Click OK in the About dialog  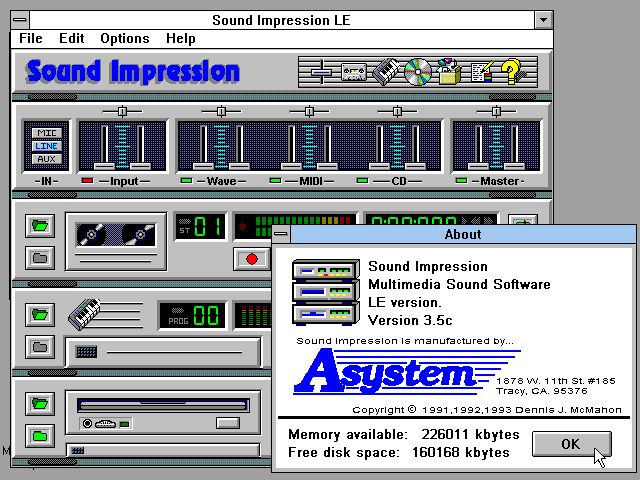point(571,444)
